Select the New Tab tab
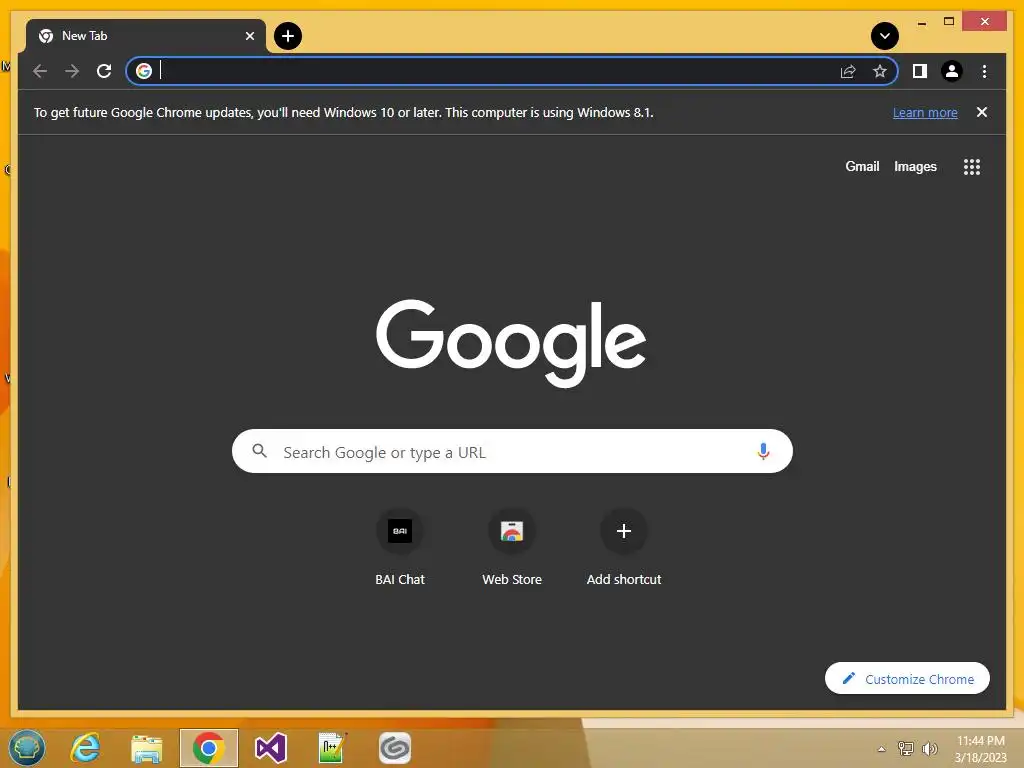Image resolution: width=1024 pixels, height=768 pixels. [x=145, y=36]
